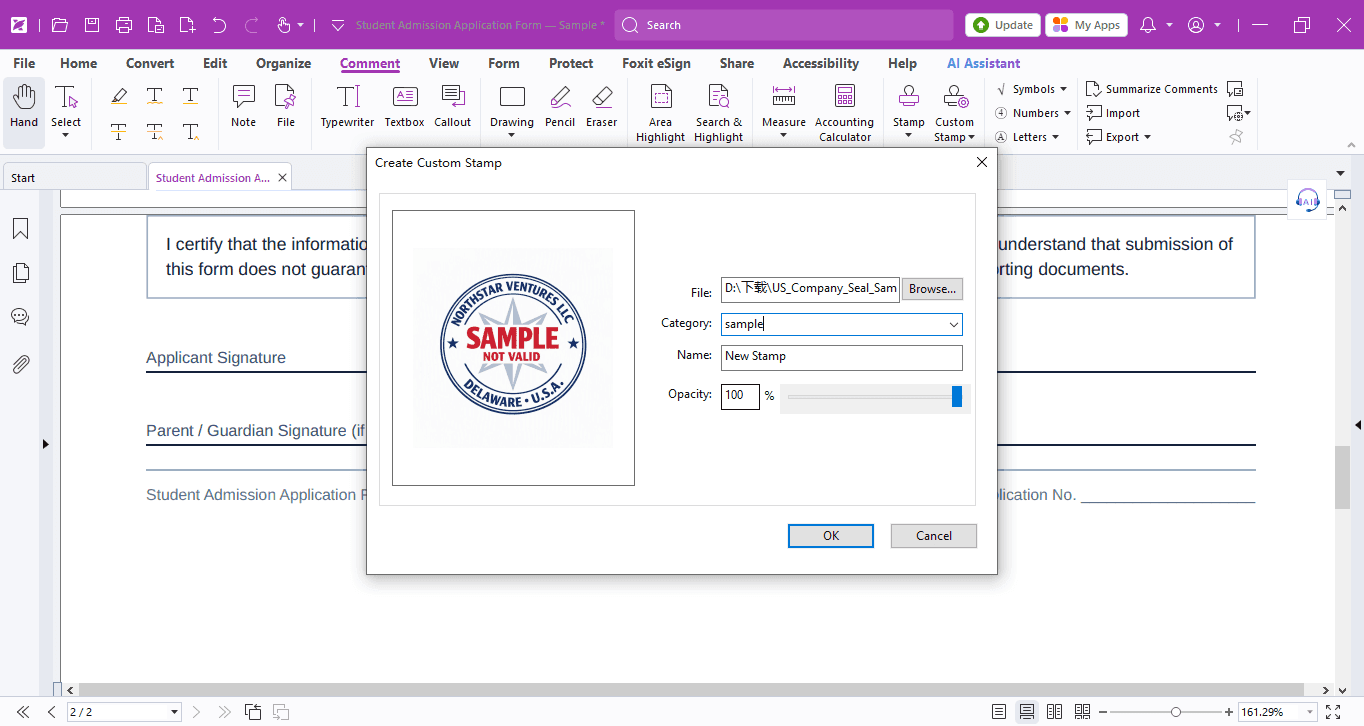The width and height of the screenshot is (1364, 726).
Task: Click Summarize Comments
Action: click(x=1152, y=89)
